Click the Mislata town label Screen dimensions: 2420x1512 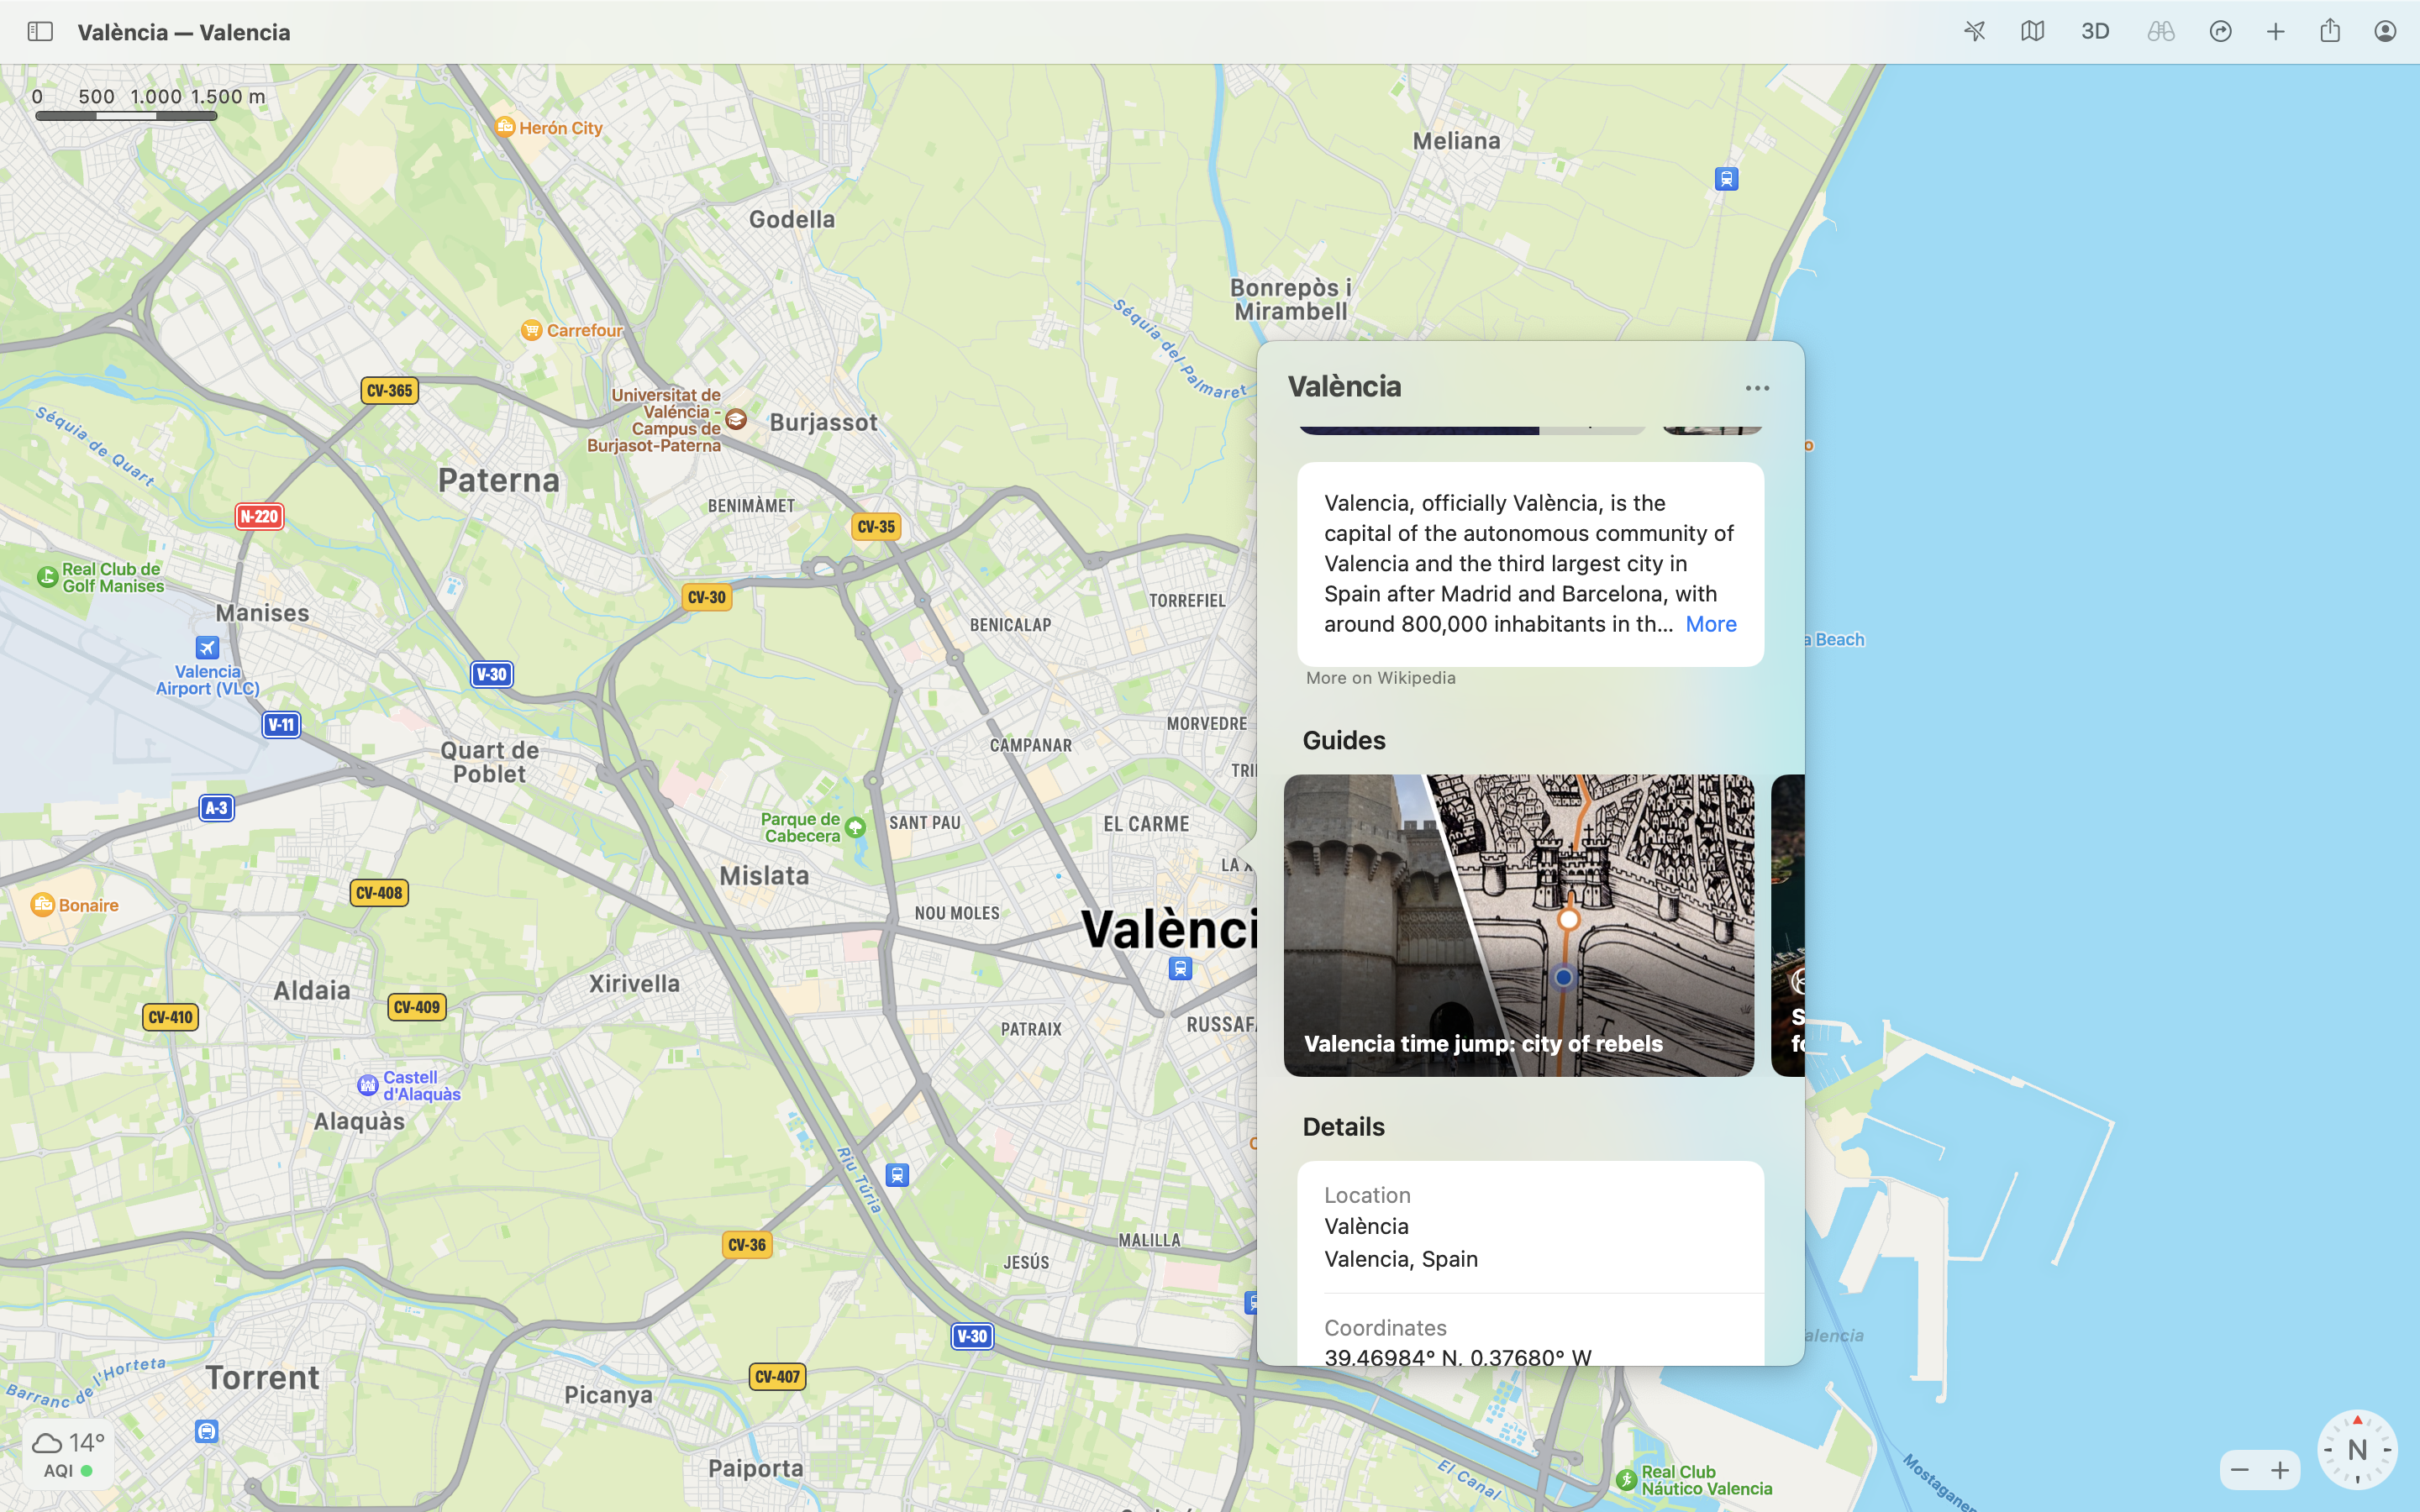tap(765, 876)
